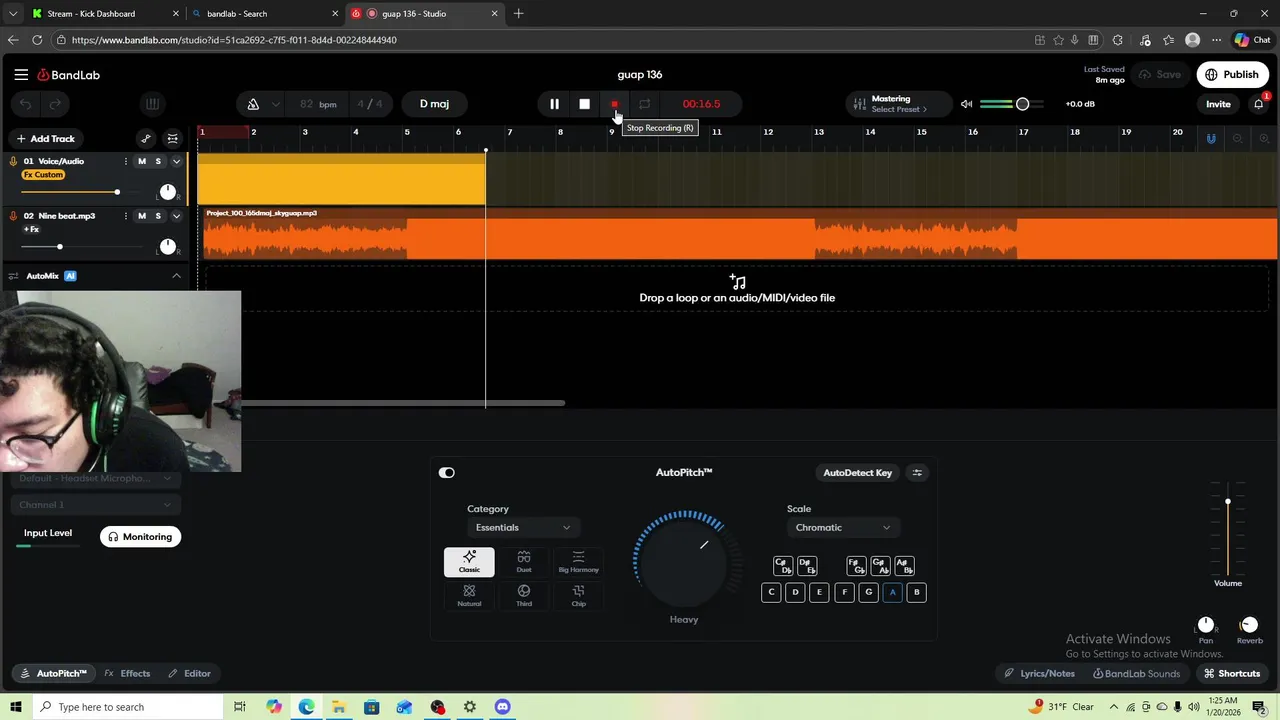Select the Classic AutoPitch preset
The height and width of the screenshot is (720, 1280).
coord(469,562)
